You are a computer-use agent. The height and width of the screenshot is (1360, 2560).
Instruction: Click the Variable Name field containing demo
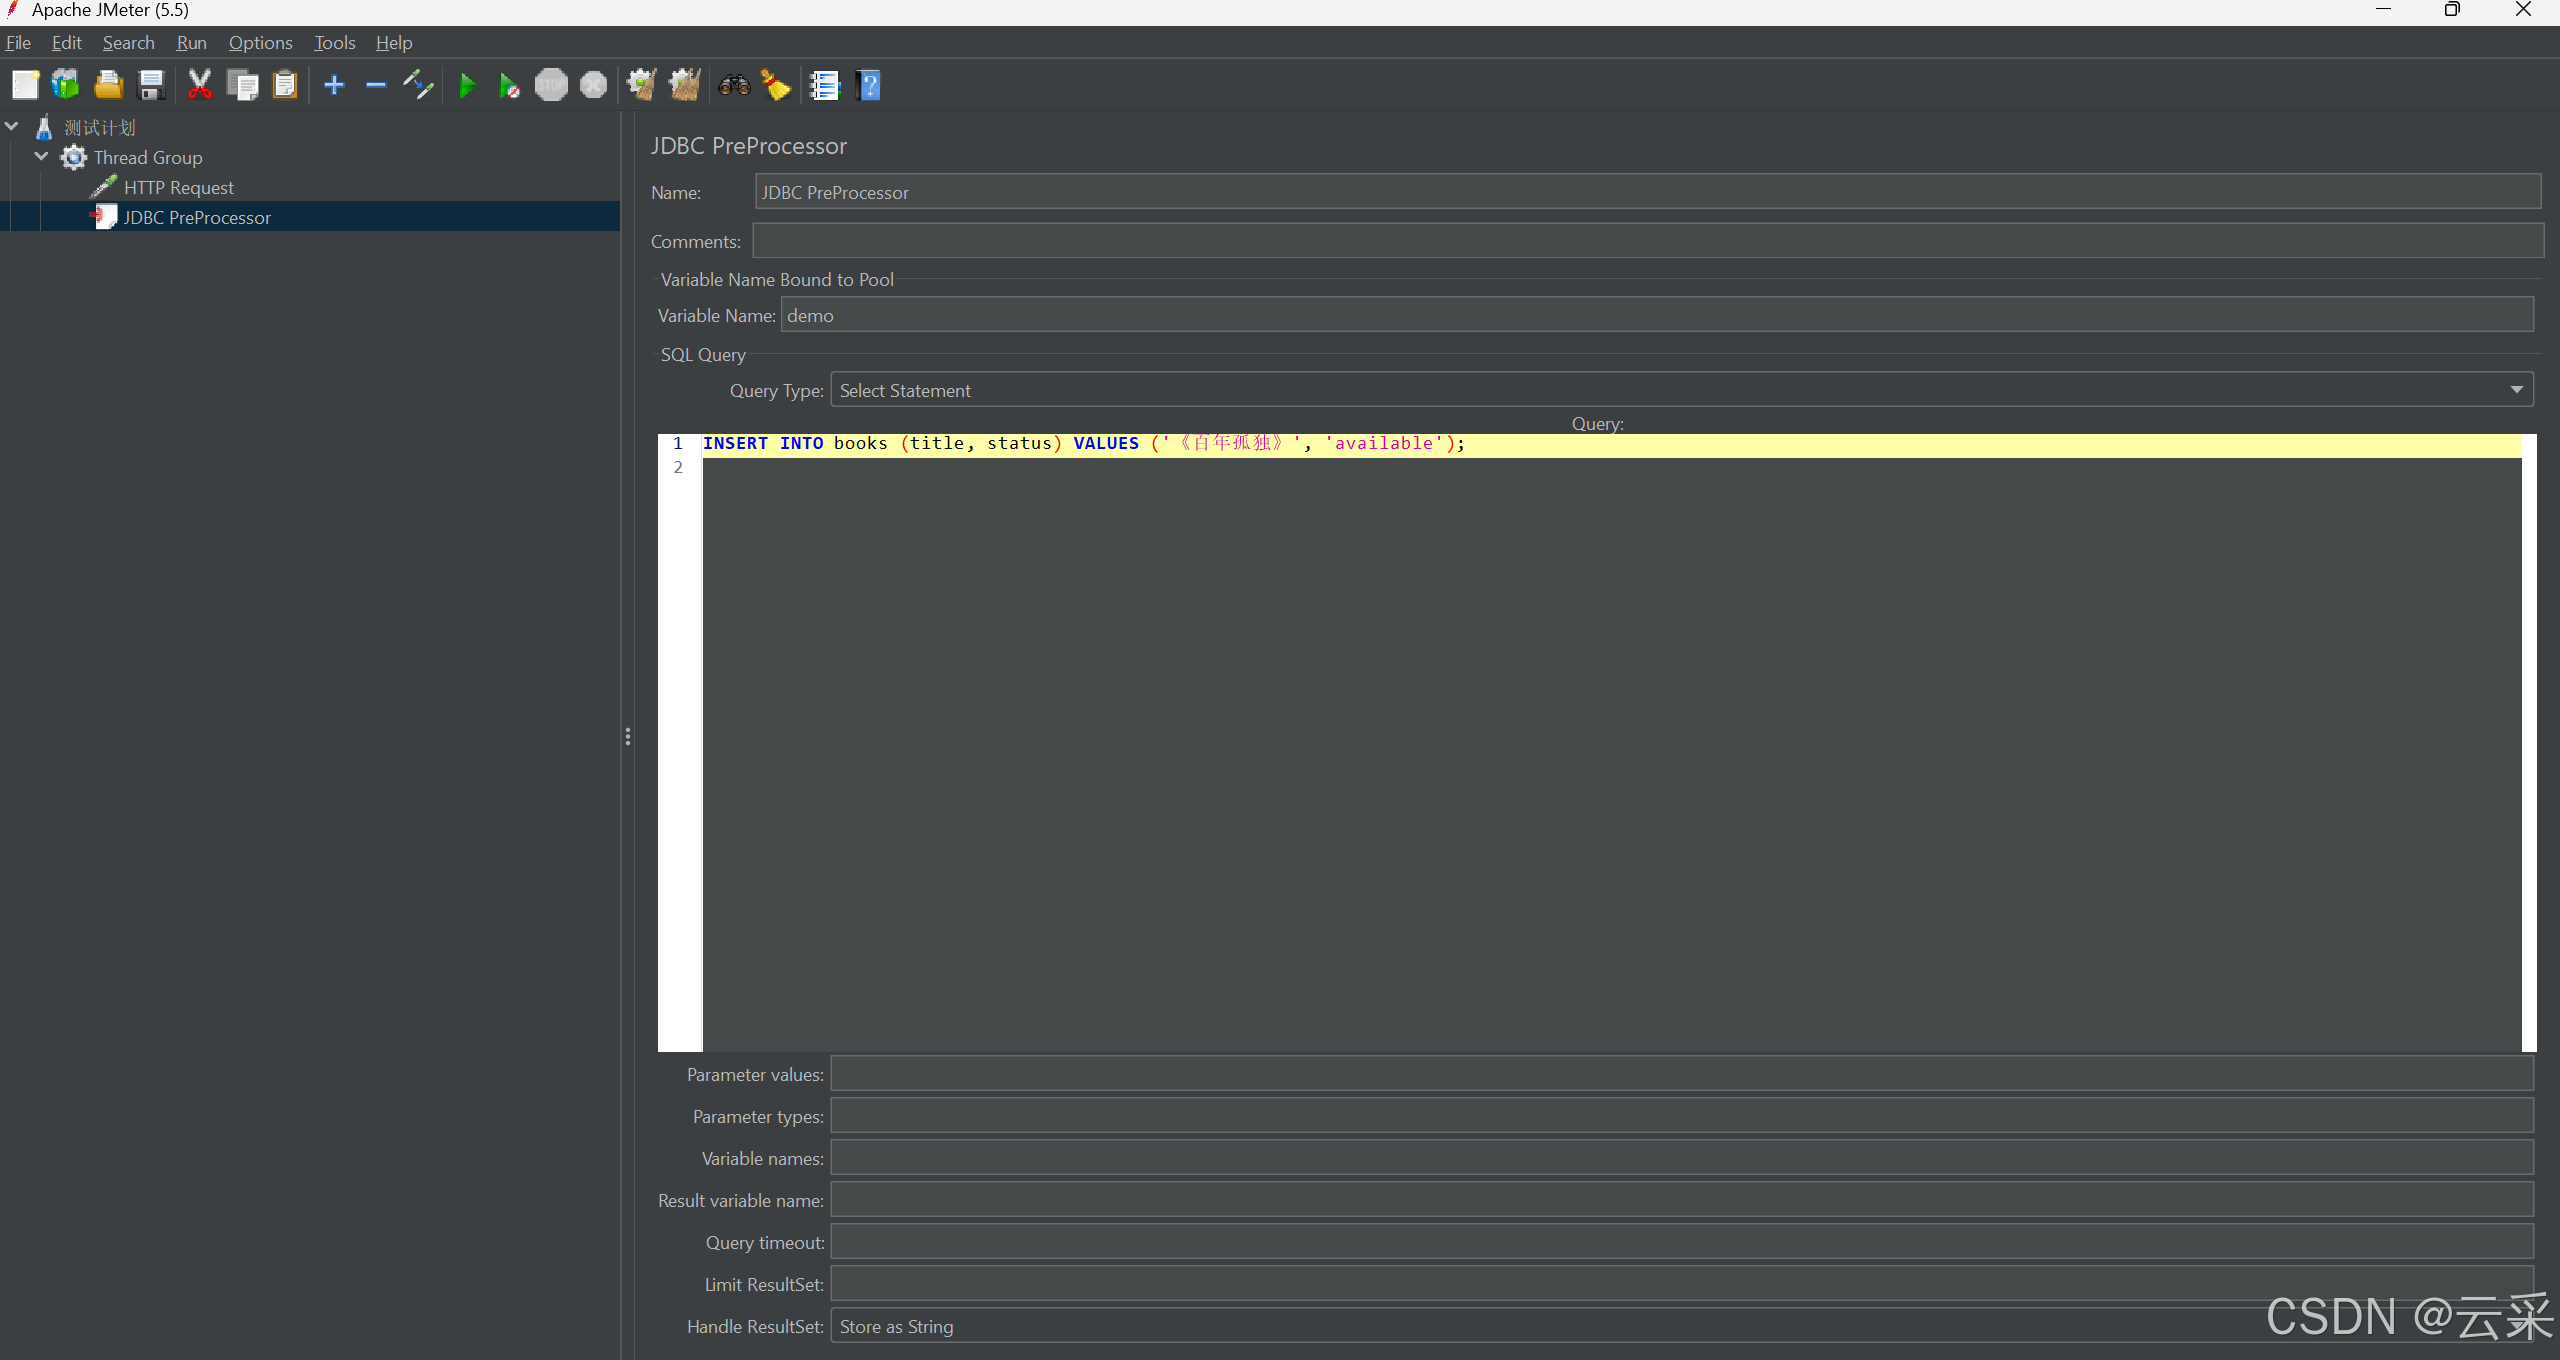tap(1657, 315)
